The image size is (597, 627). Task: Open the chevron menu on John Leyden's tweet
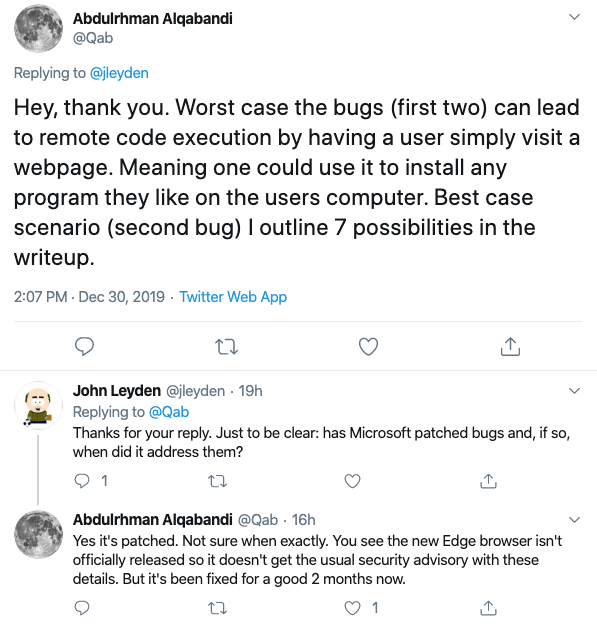574,391
